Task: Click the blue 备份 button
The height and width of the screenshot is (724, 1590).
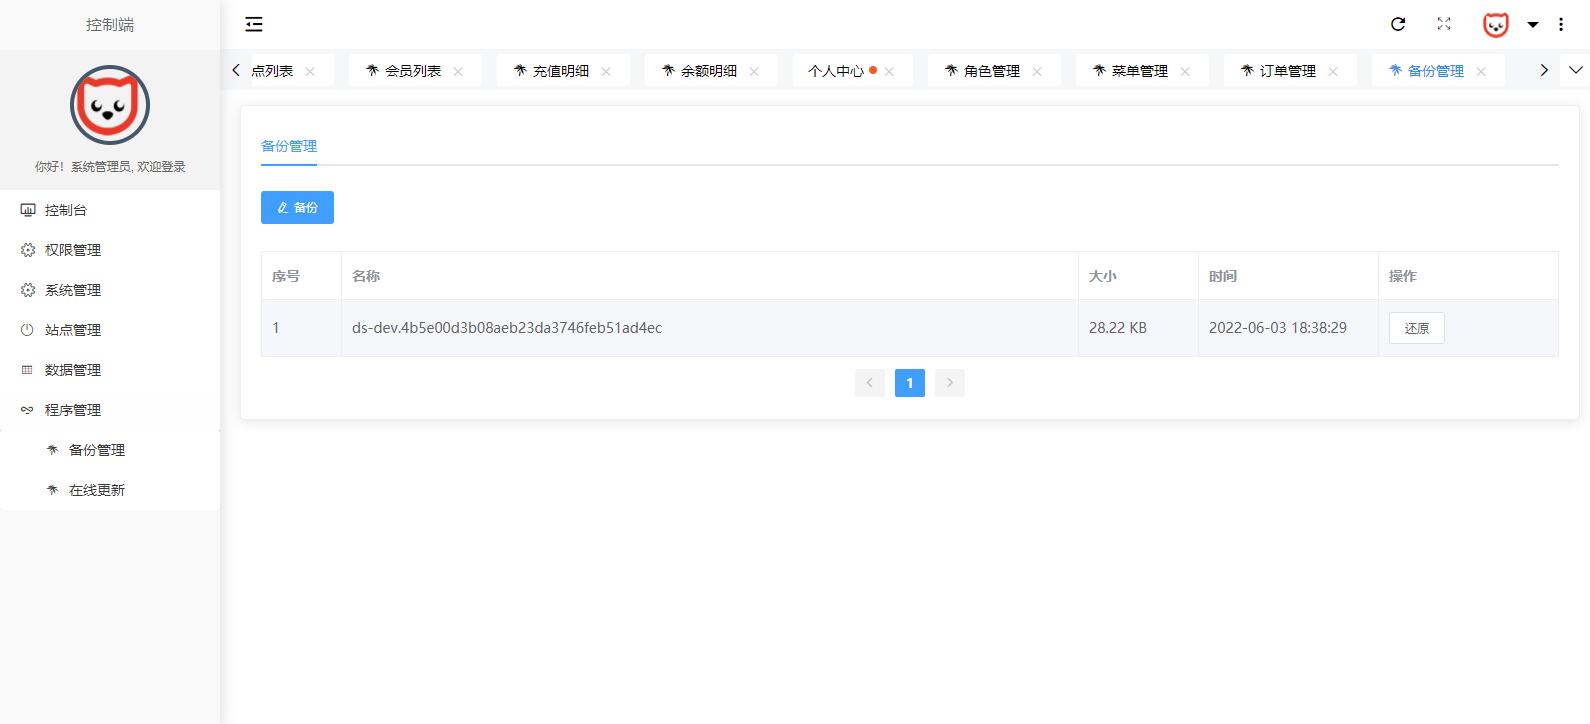Action: pos(297,207)
